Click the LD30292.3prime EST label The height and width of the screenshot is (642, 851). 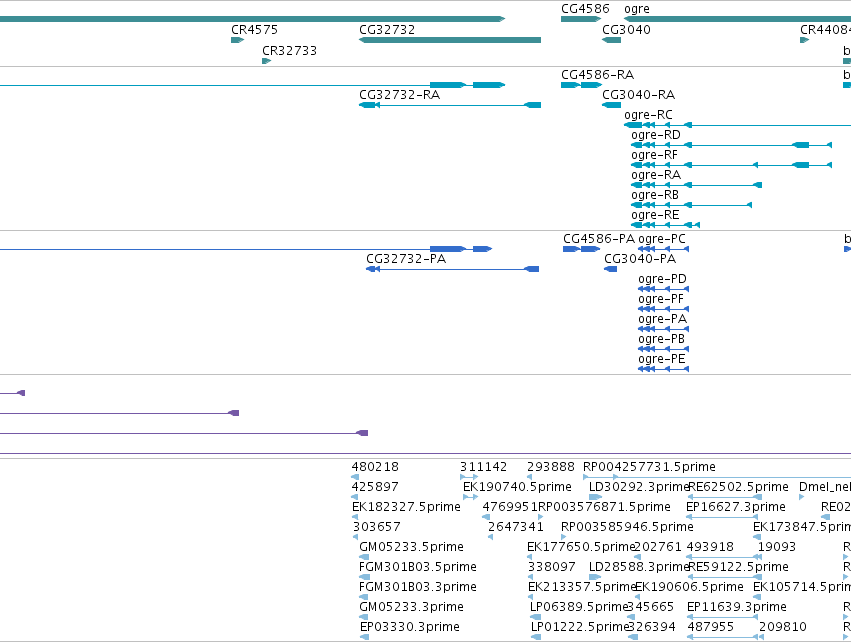pyautogui.click(x=639, y=487)
